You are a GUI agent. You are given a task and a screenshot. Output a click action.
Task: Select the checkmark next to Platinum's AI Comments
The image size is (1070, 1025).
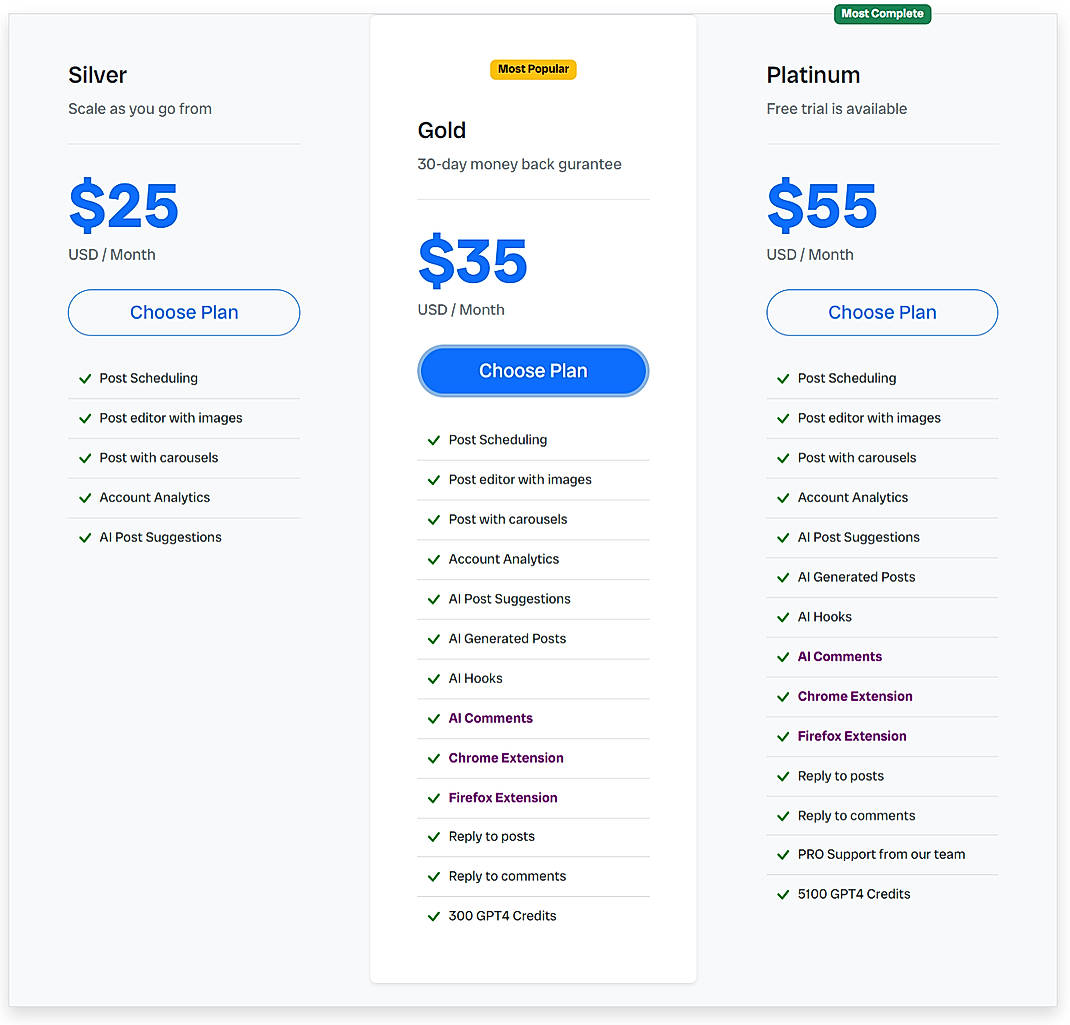tap(783, 656)
